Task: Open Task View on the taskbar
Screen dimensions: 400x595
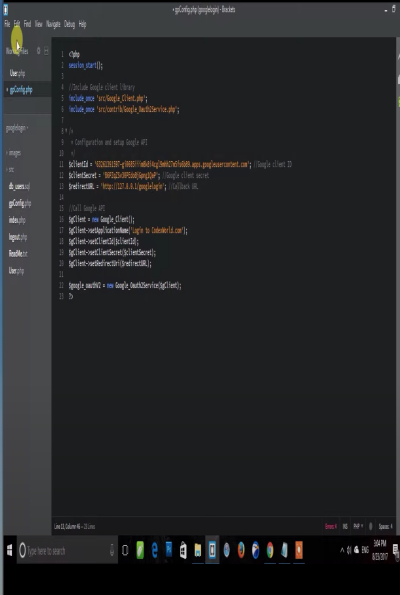Action: 125,550
